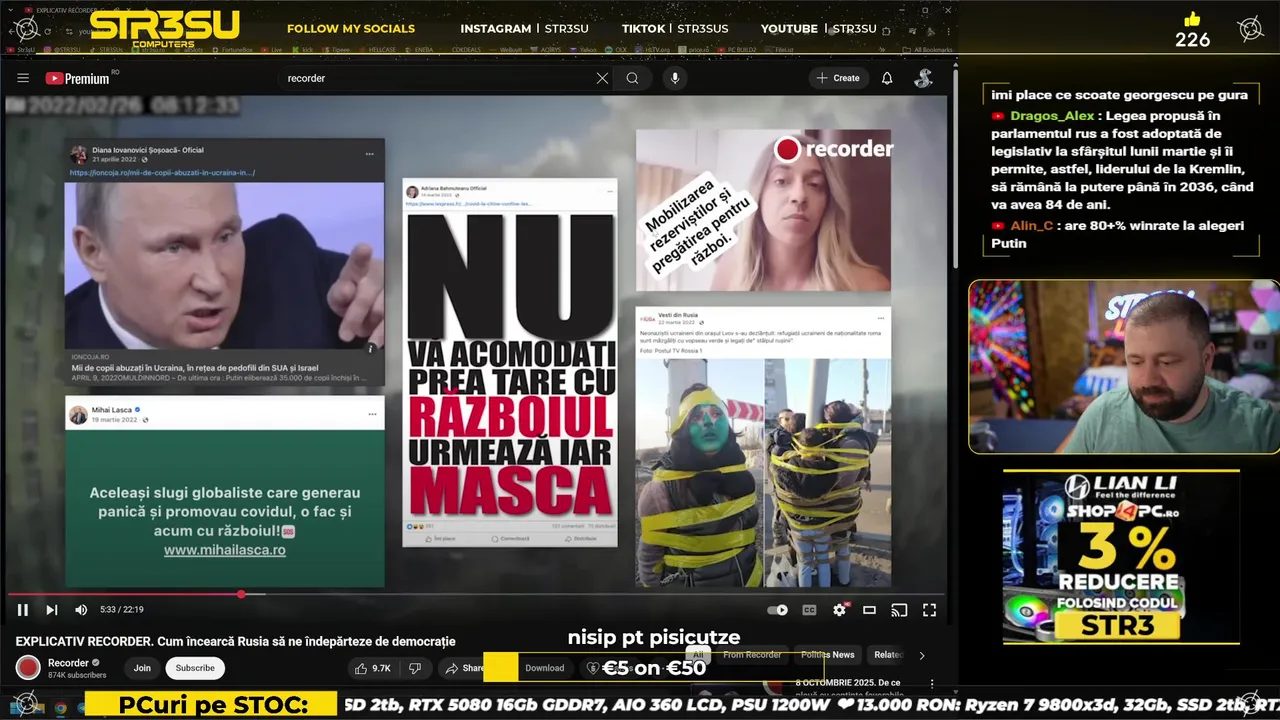The image size is (1280, 720).
Task: Click the '874K subscribers' text
Action: coord(77,675)
